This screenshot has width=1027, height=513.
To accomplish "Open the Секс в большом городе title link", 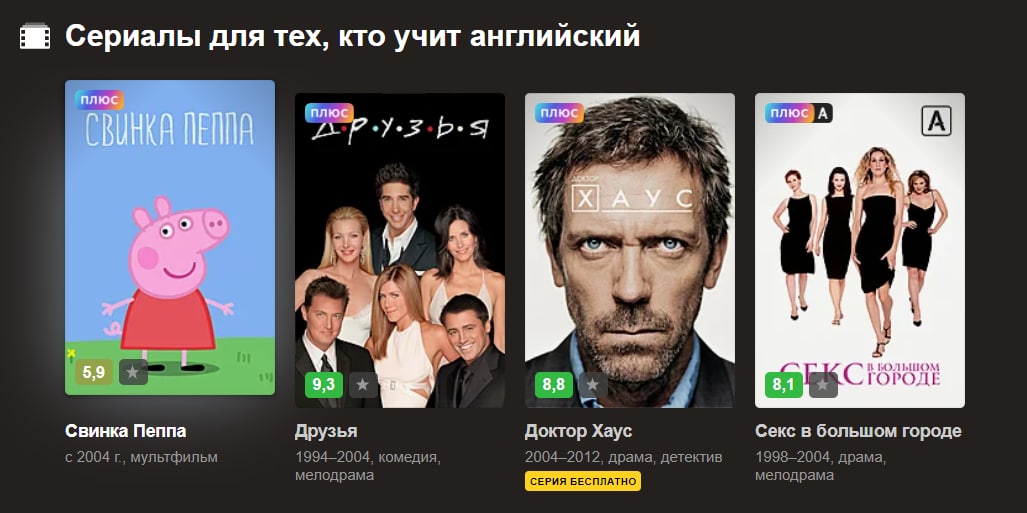I will pyautogui.click(x=858, y=431).
